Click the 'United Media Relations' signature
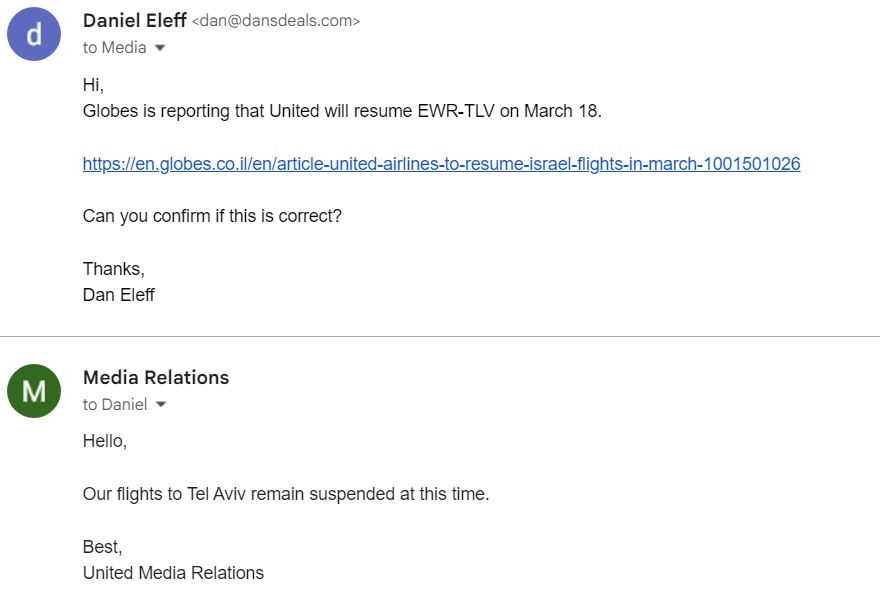The image size is (880, 604). coord(173,573)
